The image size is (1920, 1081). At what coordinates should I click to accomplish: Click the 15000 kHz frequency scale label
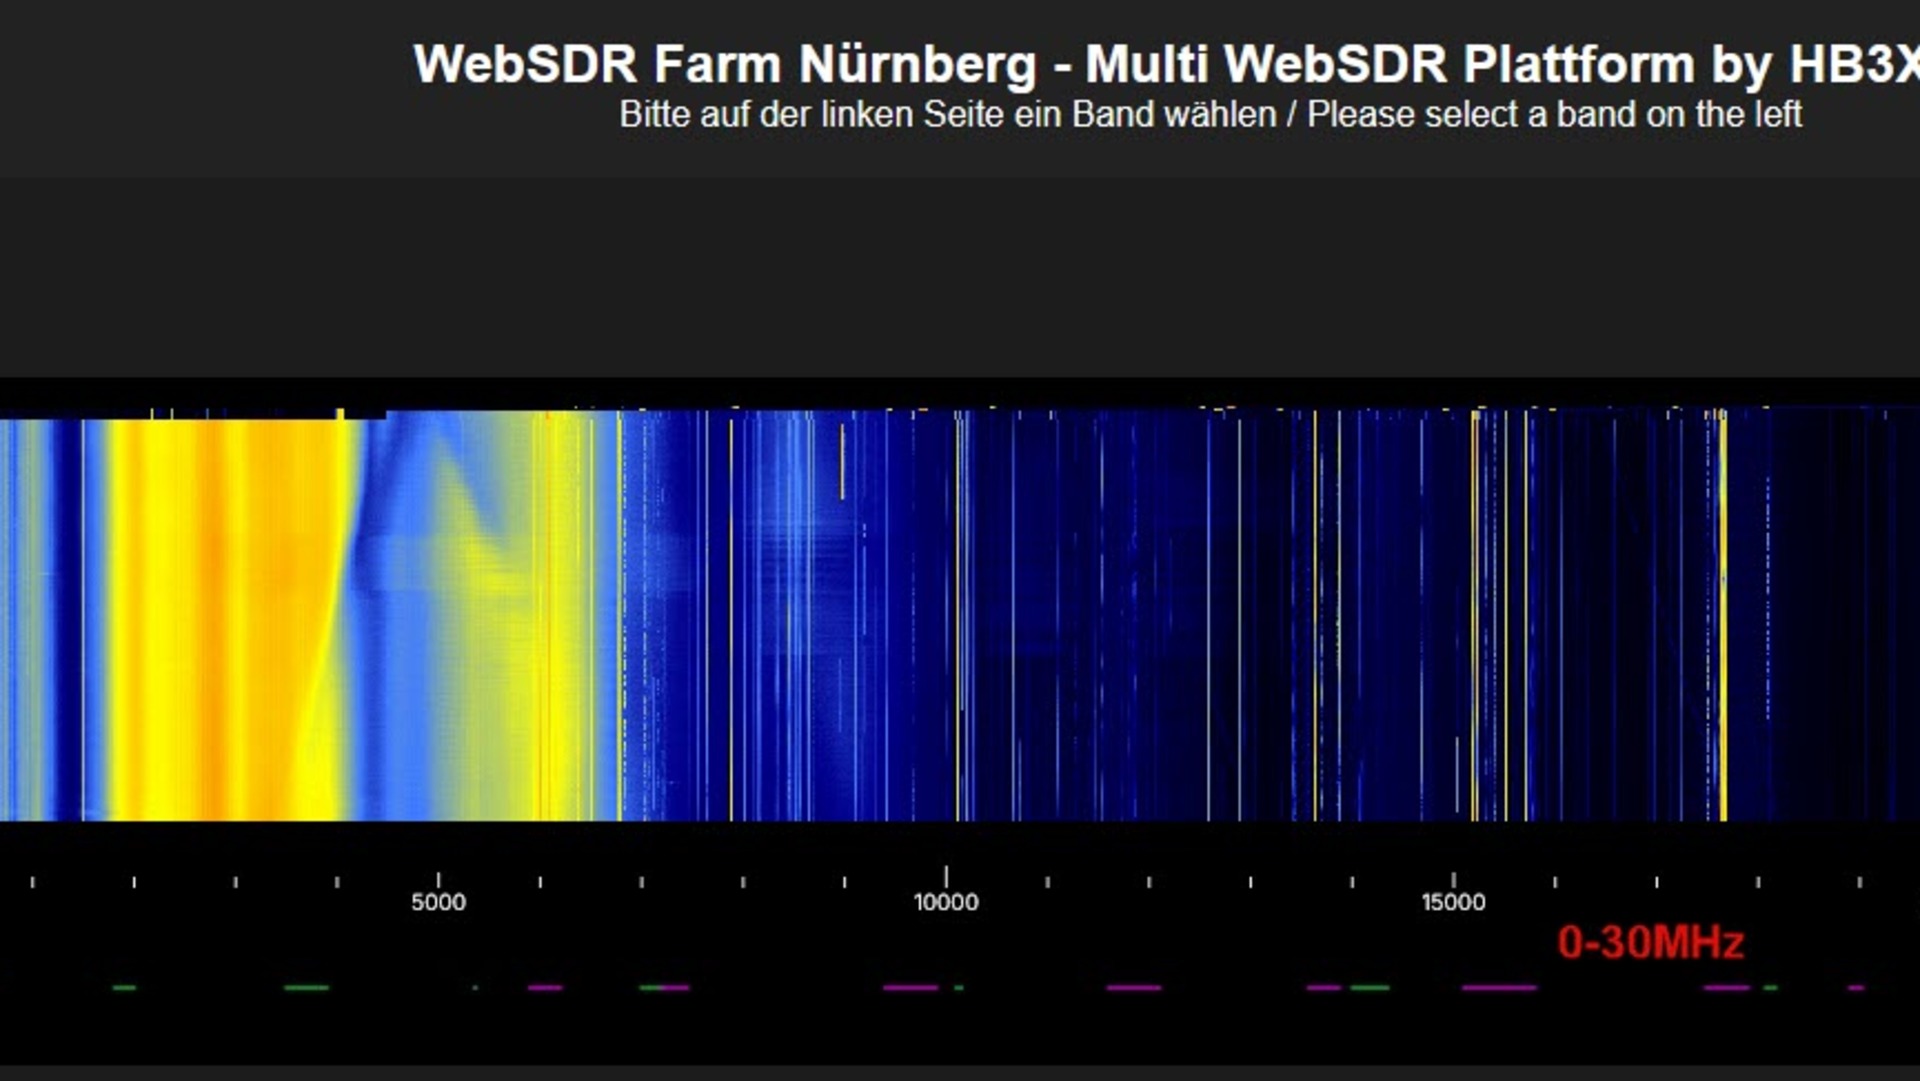[1453, 902]
